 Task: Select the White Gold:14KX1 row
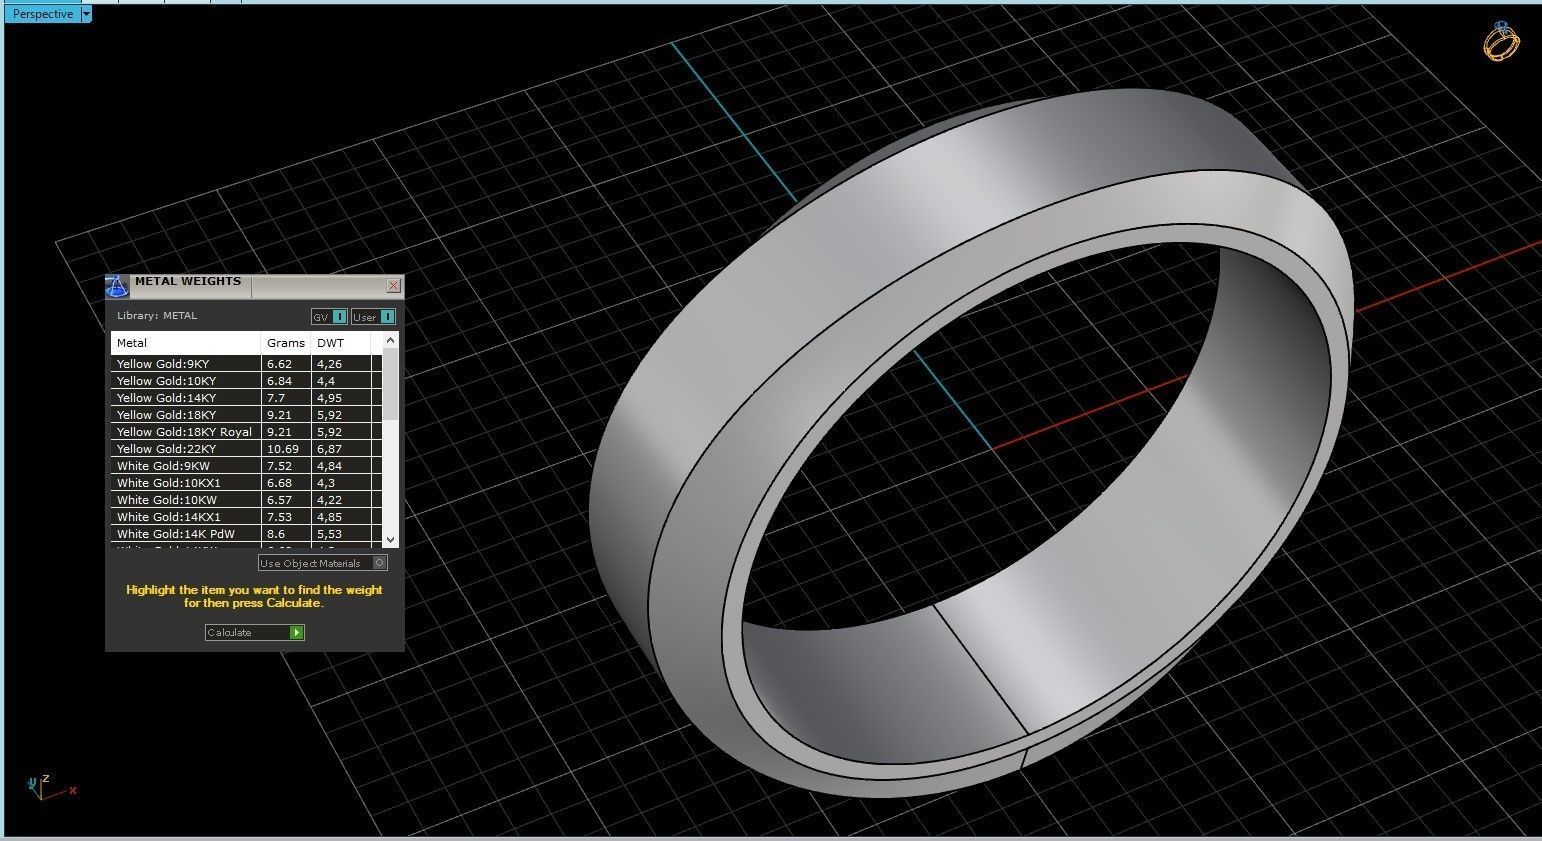click(x=246, y=517)
